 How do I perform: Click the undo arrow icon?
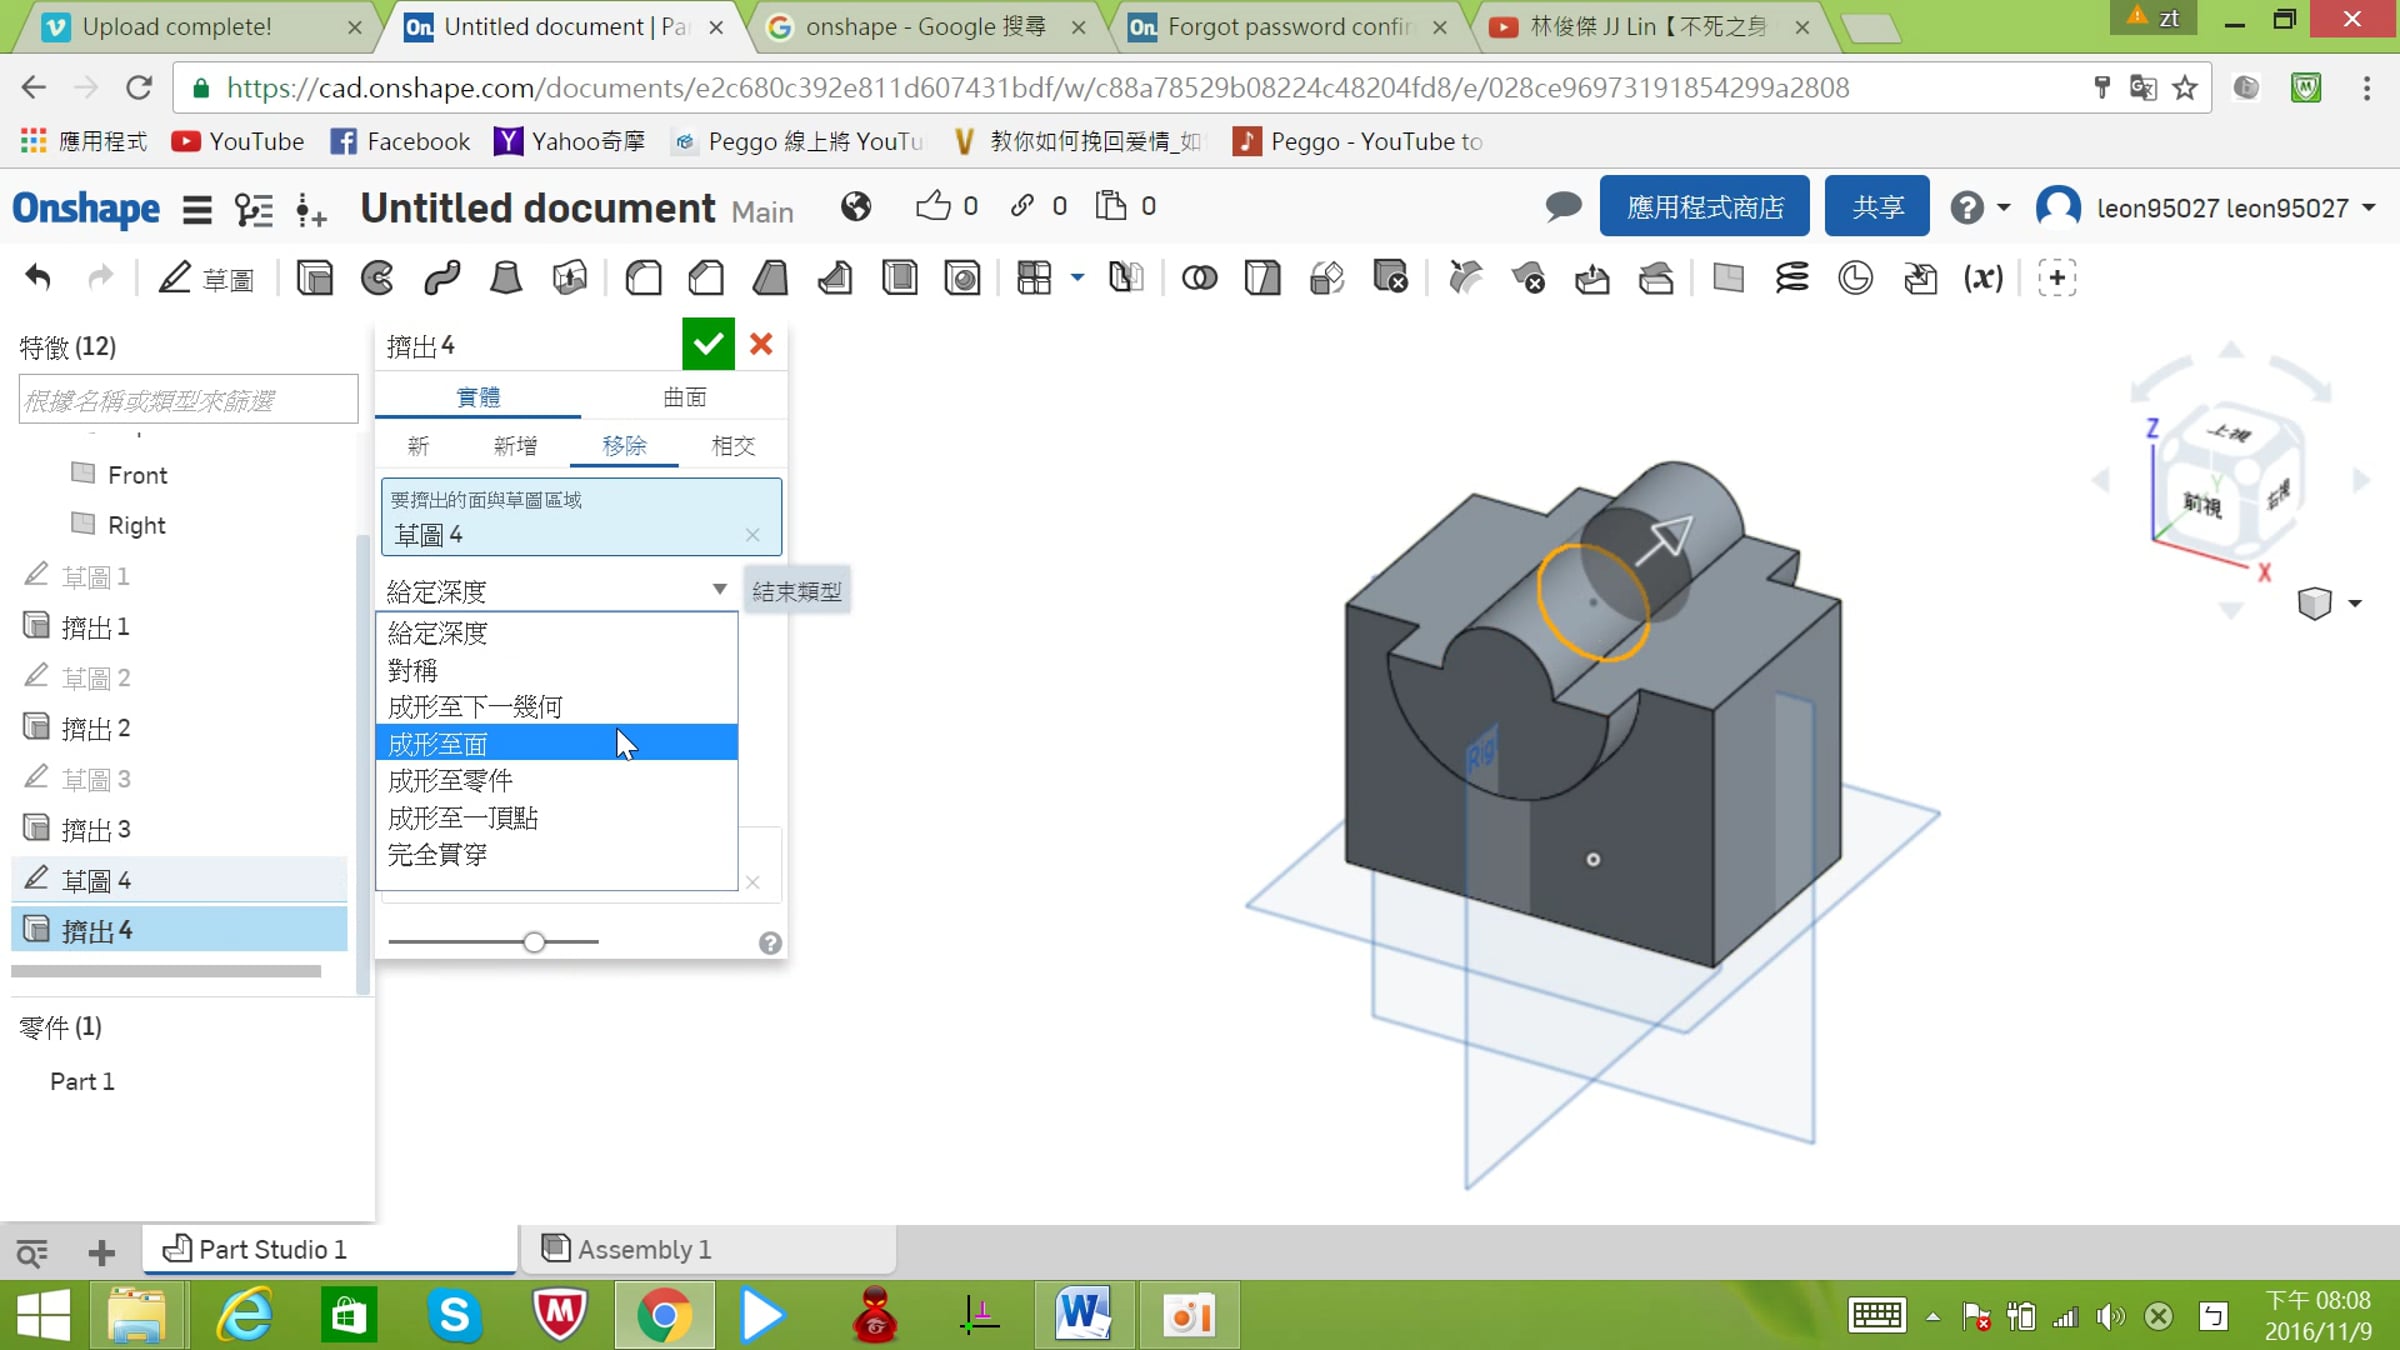[38, 277]
